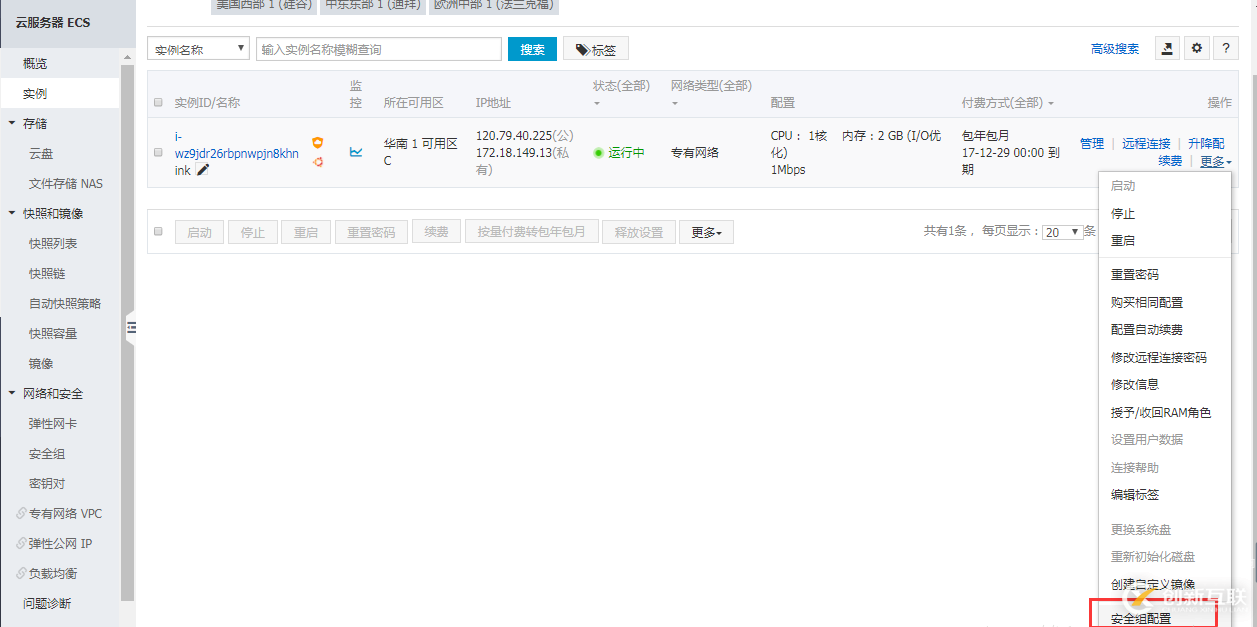Screen dimensions: 1257x627
Task: Click the chain link icon beside 负载均衡
Action: (x=21, y=574)
